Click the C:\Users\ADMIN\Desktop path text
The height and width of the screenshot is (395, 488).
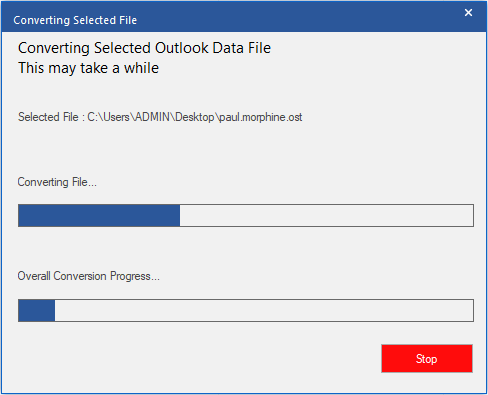(151, 117)
